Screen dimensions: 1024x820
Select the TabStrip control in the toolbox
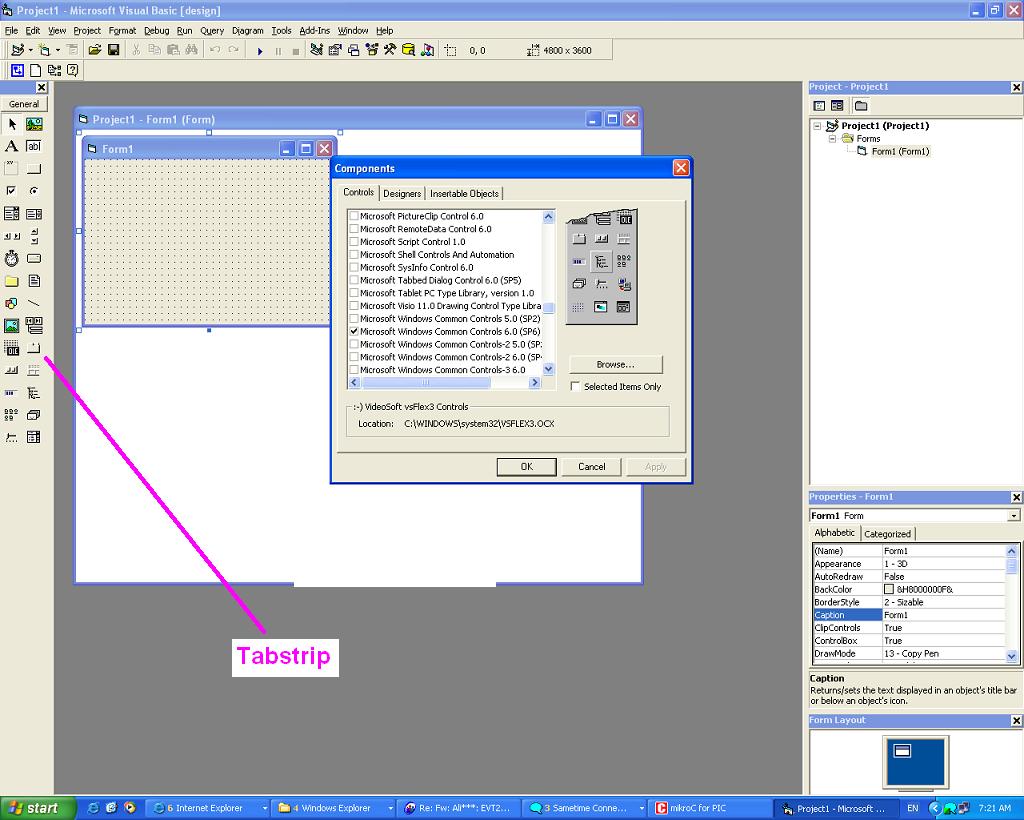(x=34, y=348)
